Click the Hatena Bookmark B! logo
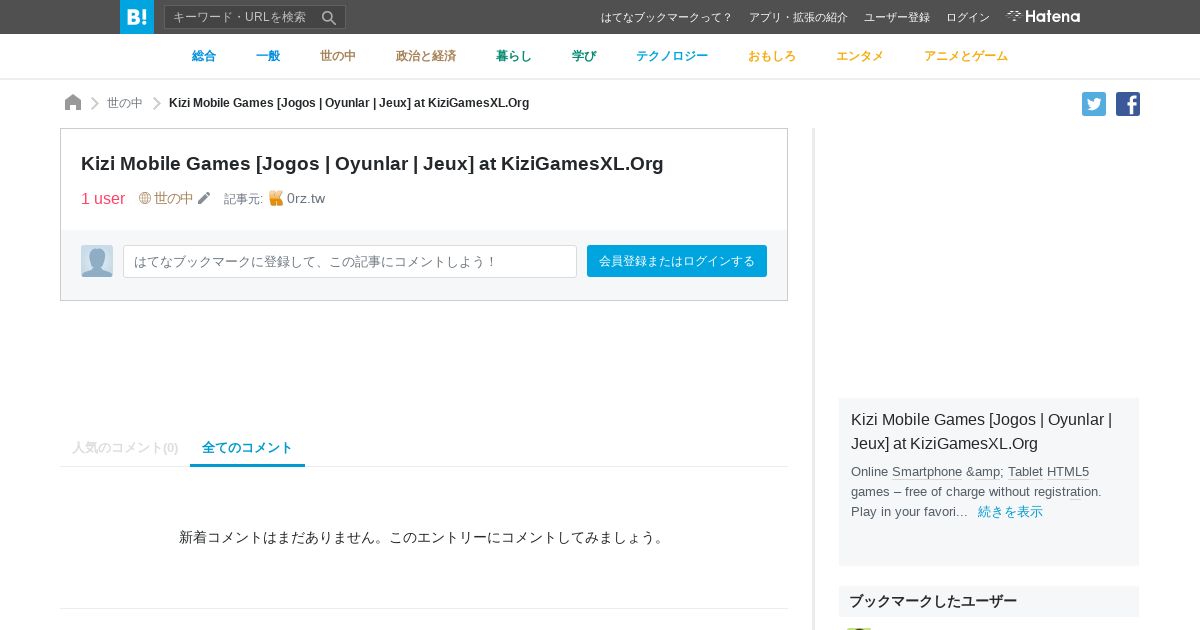Image resolution: width=1200 pixels, height=630 pixels. (137, 17)
